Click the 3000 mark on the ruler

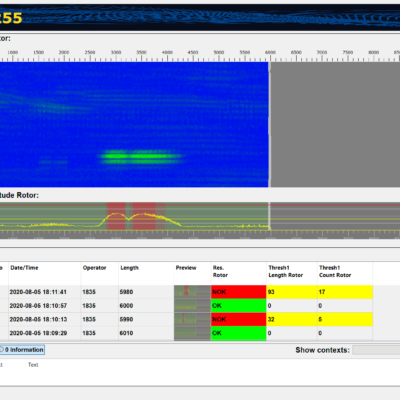tap(116, 53)
